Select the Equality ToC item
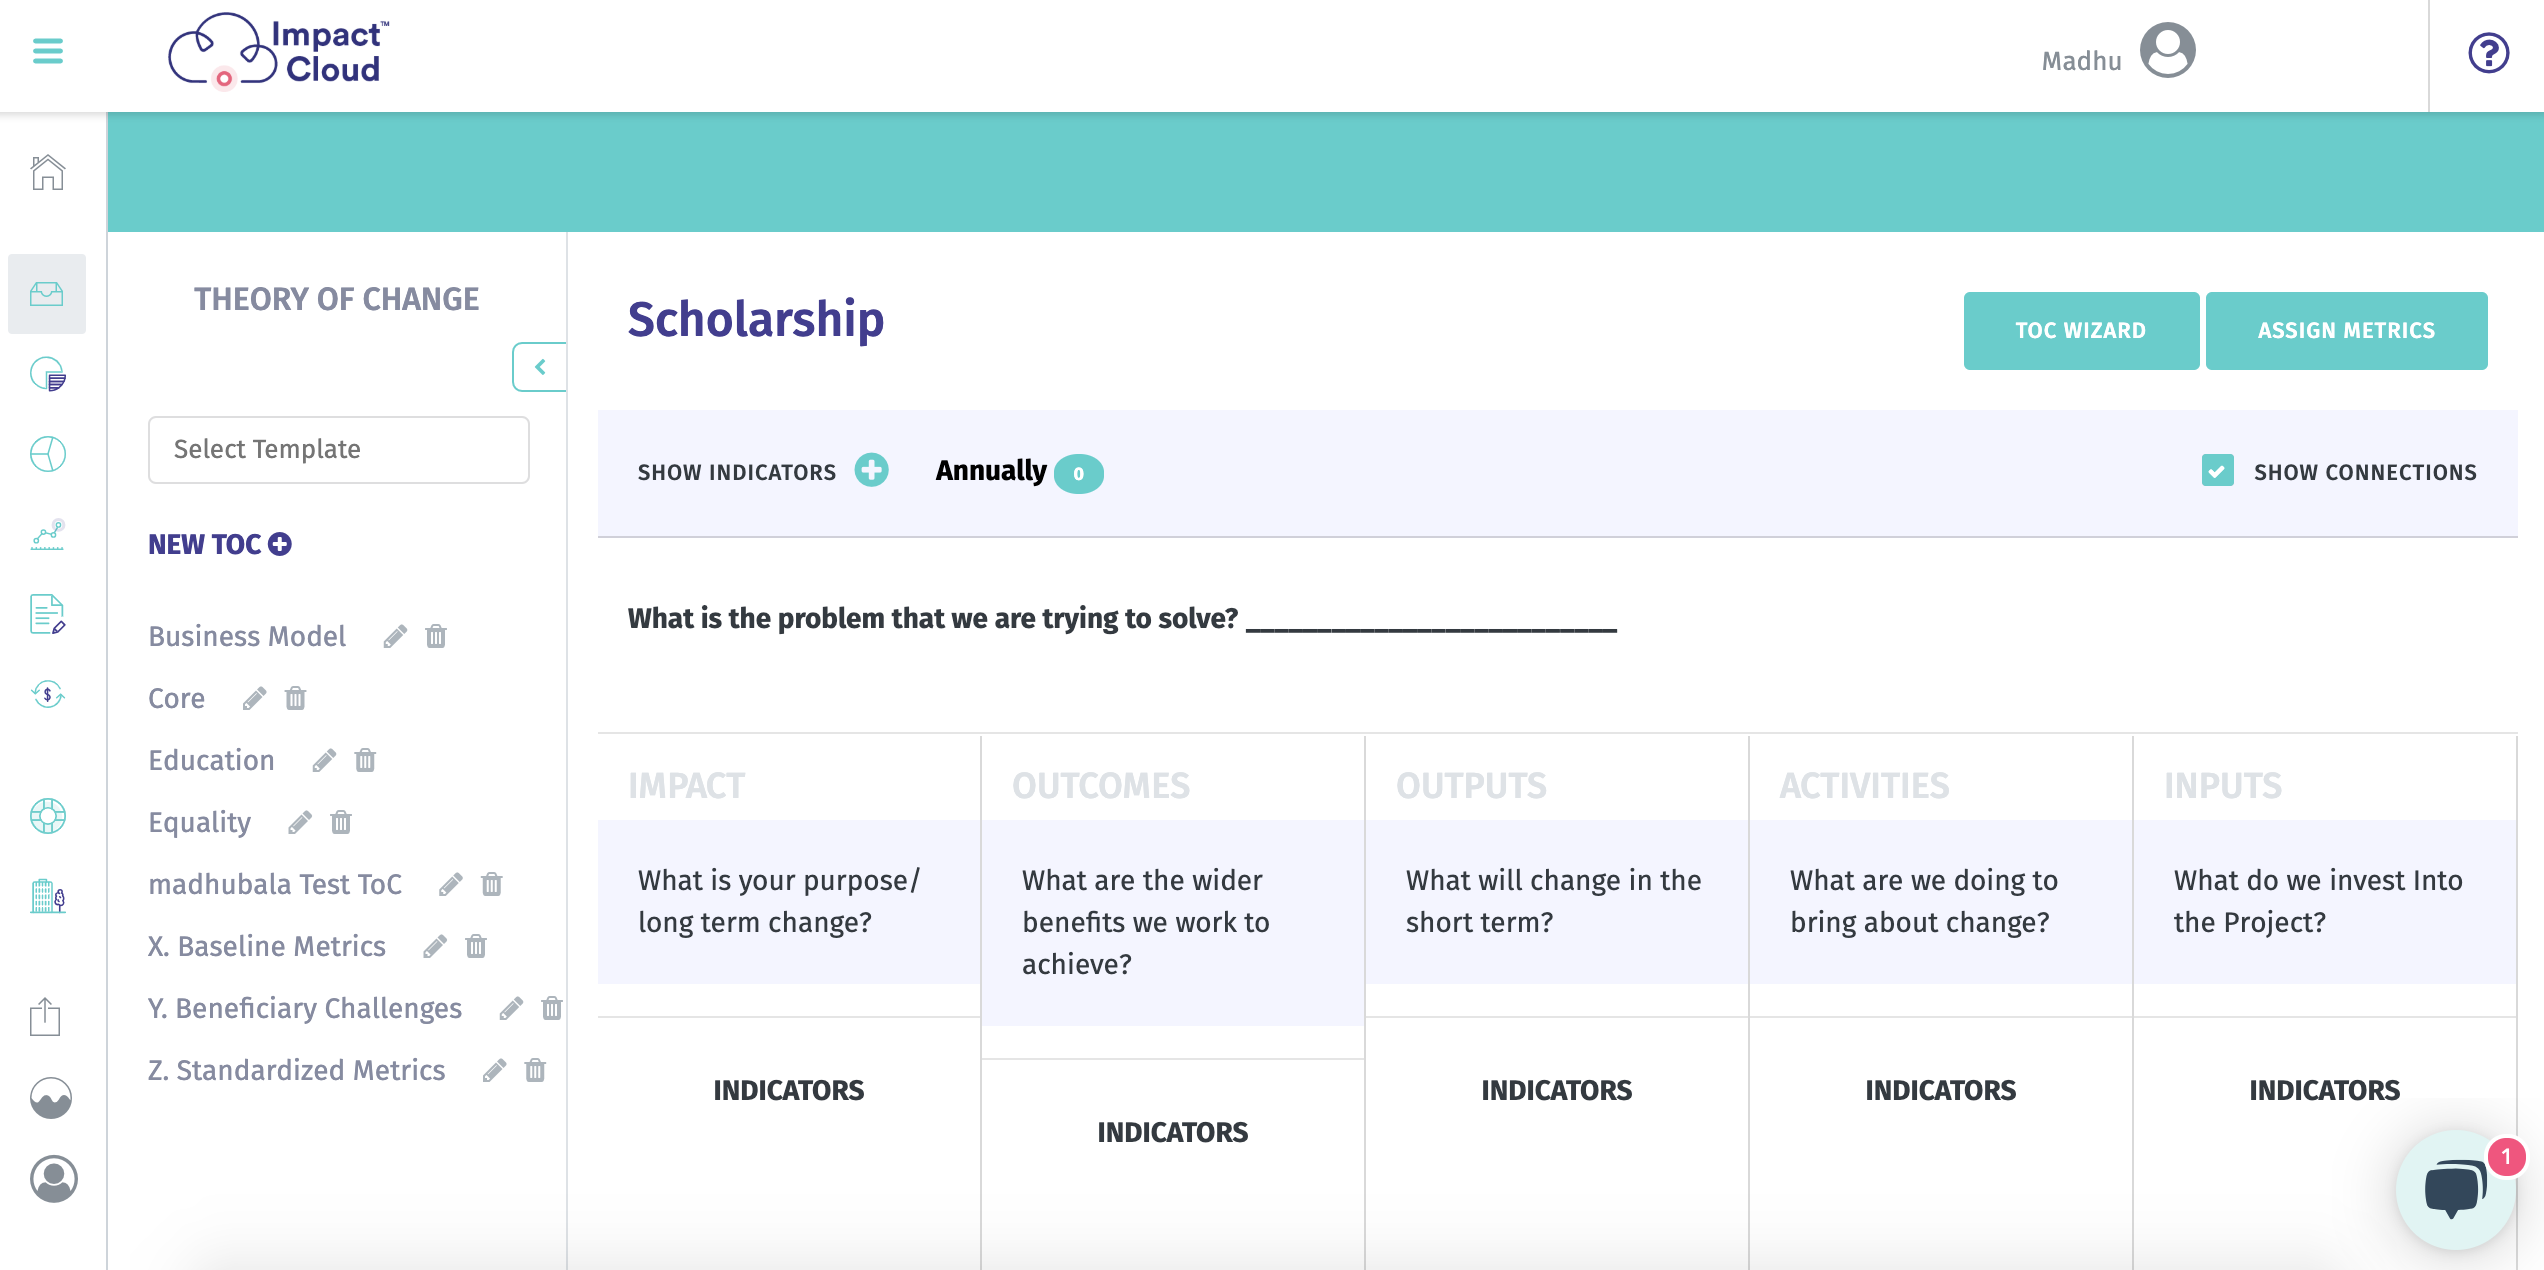 pyautogui.click(x=200, y=822)
